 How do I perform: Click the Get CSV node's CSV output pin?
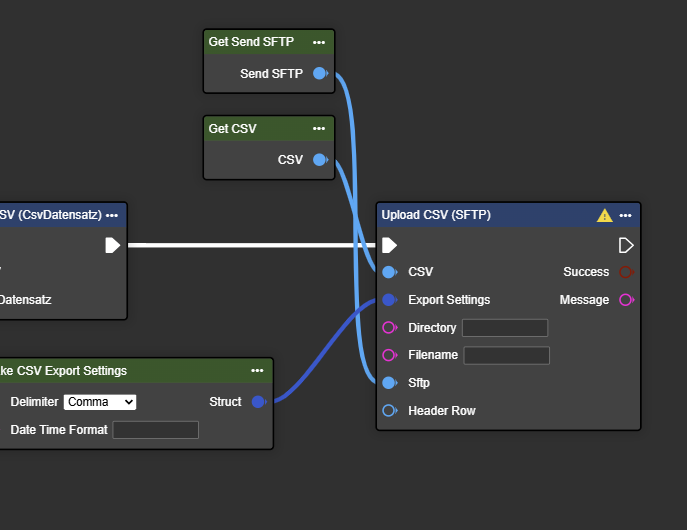tap(320, 160)
